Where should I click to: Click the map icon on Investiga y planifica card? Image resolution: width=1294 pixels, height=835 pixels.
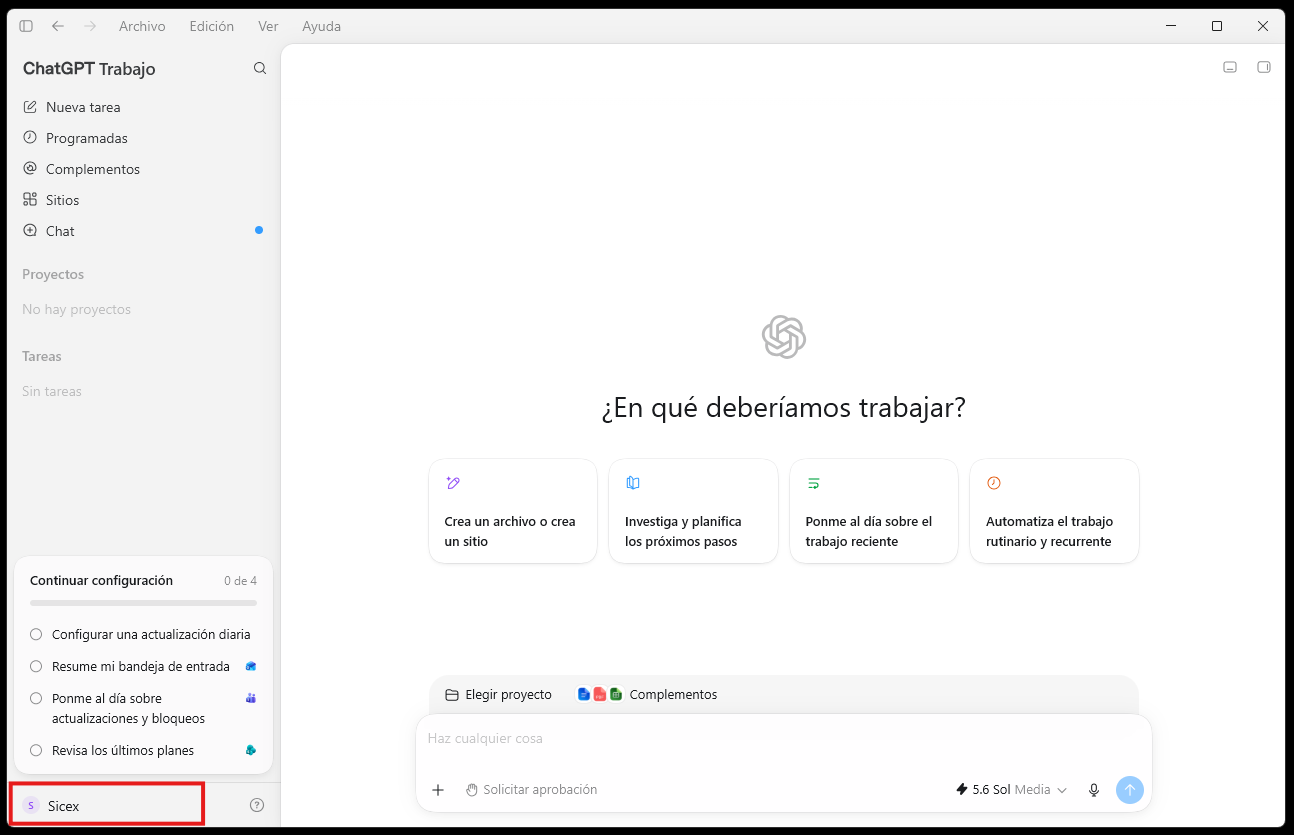point(633,483)
